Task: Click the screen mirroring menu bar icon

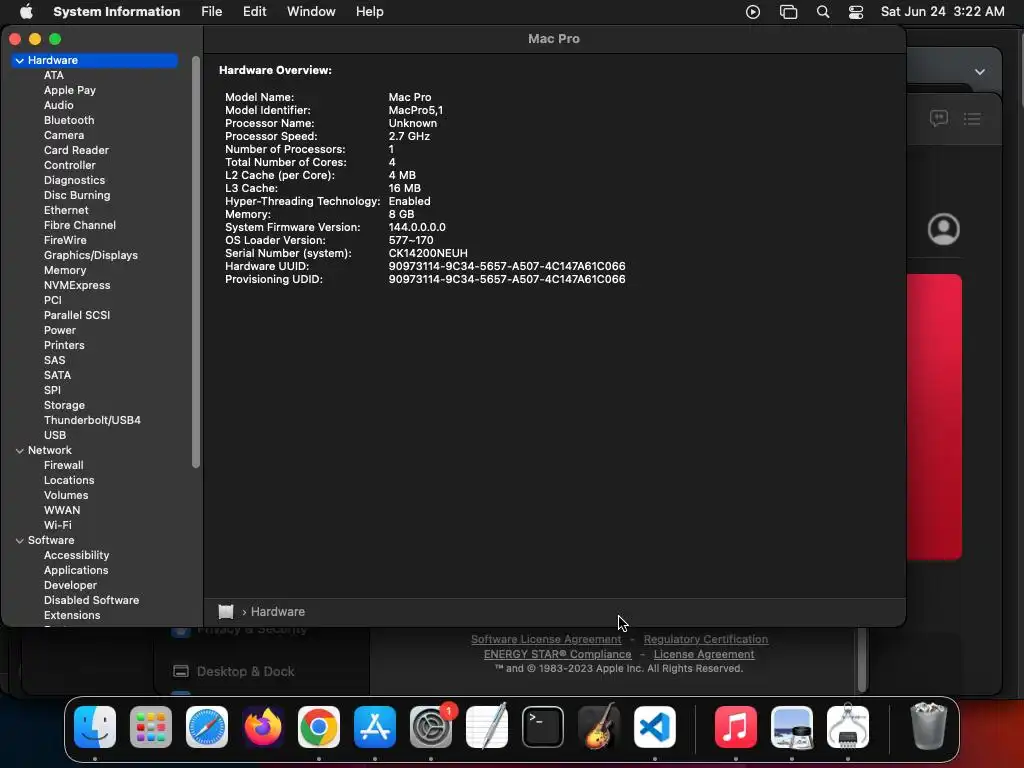Action: point(788,12)
